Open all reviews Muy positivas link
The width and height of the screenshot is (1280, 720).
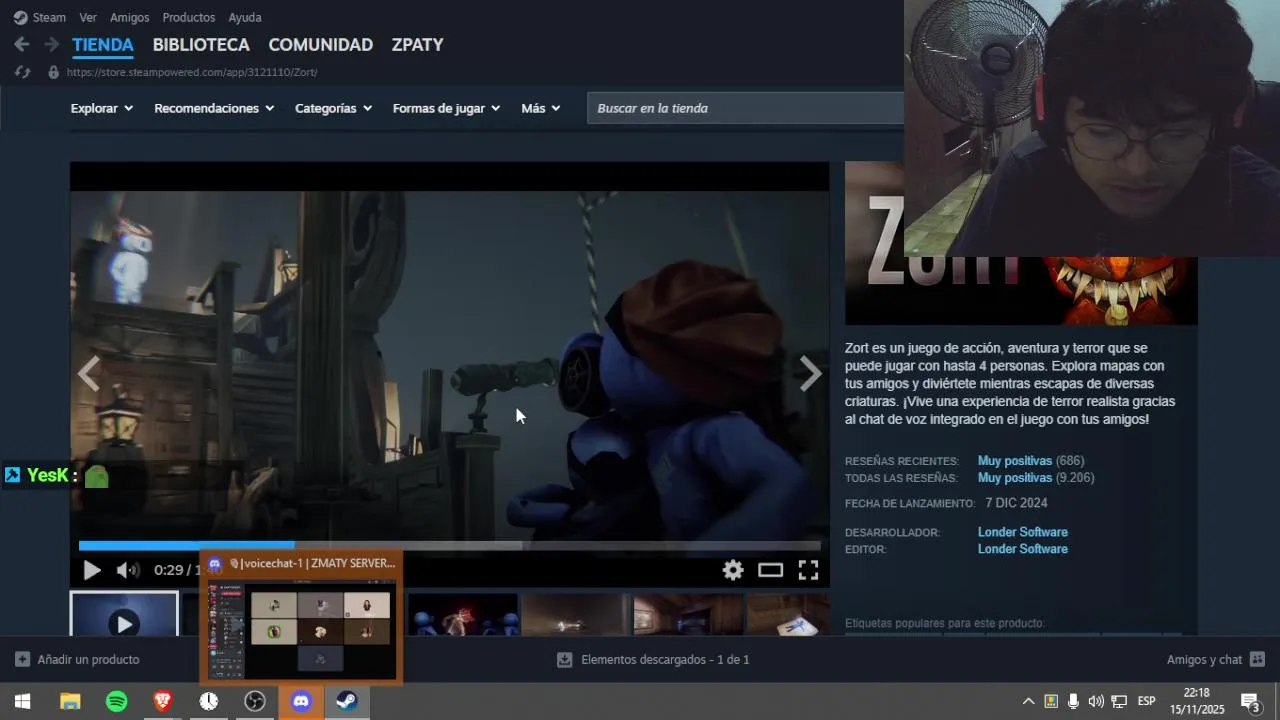pos(1015,478)
